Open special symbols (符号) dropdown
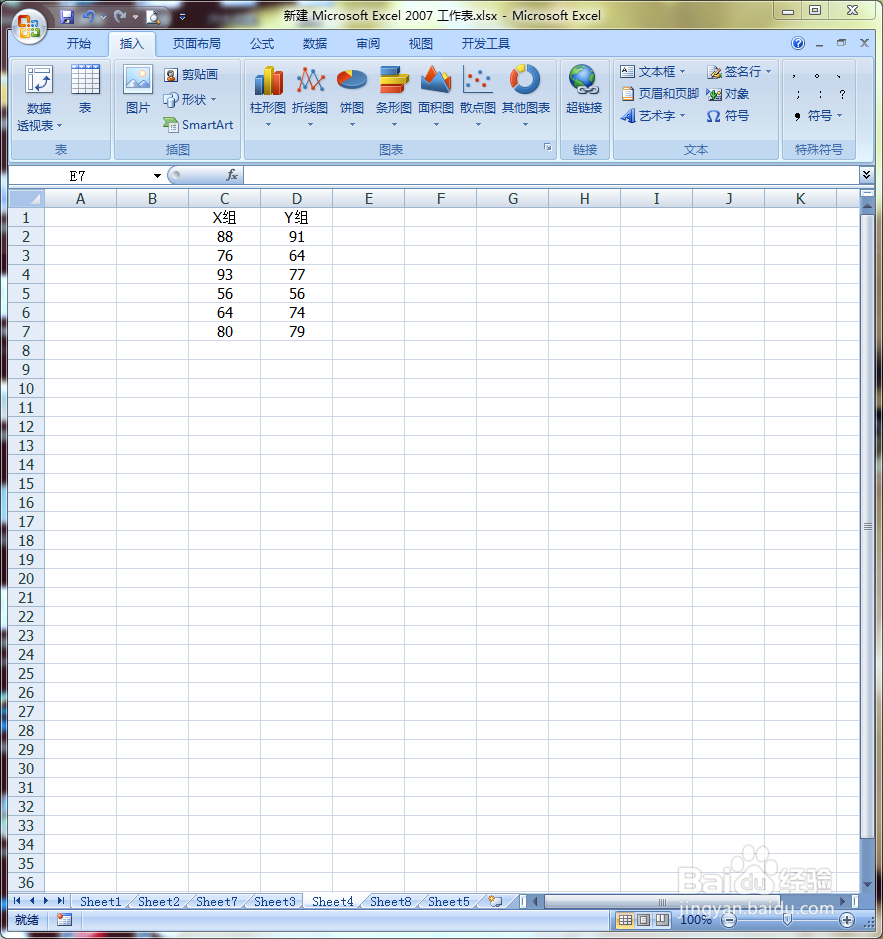This screenshot has width=883, height=939. [818, 116]
